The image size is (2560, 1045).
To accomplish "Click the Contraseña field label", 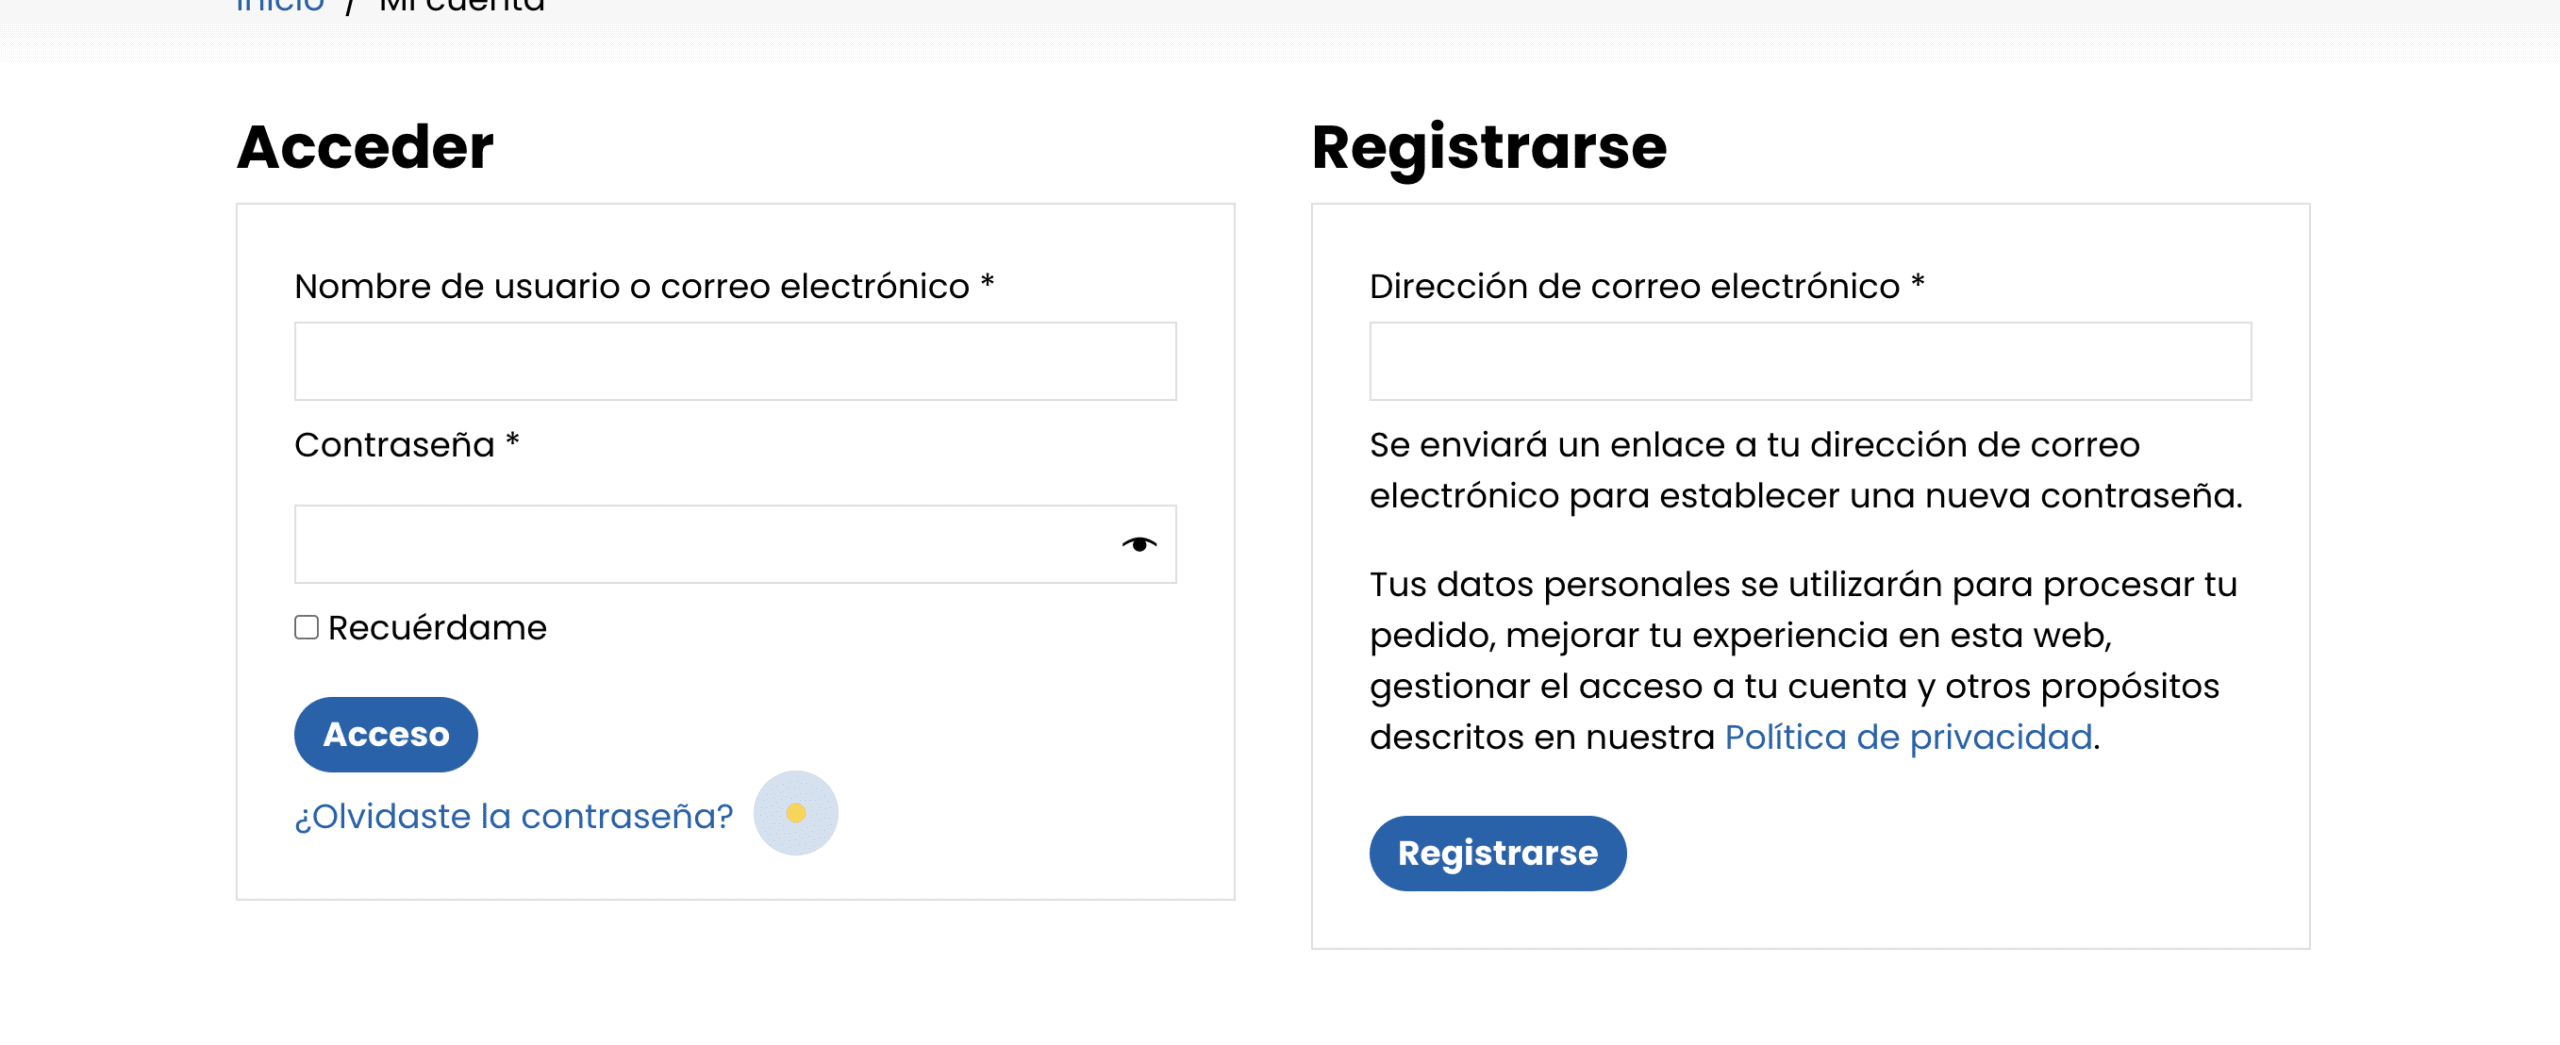I will [x=395, y=445].
